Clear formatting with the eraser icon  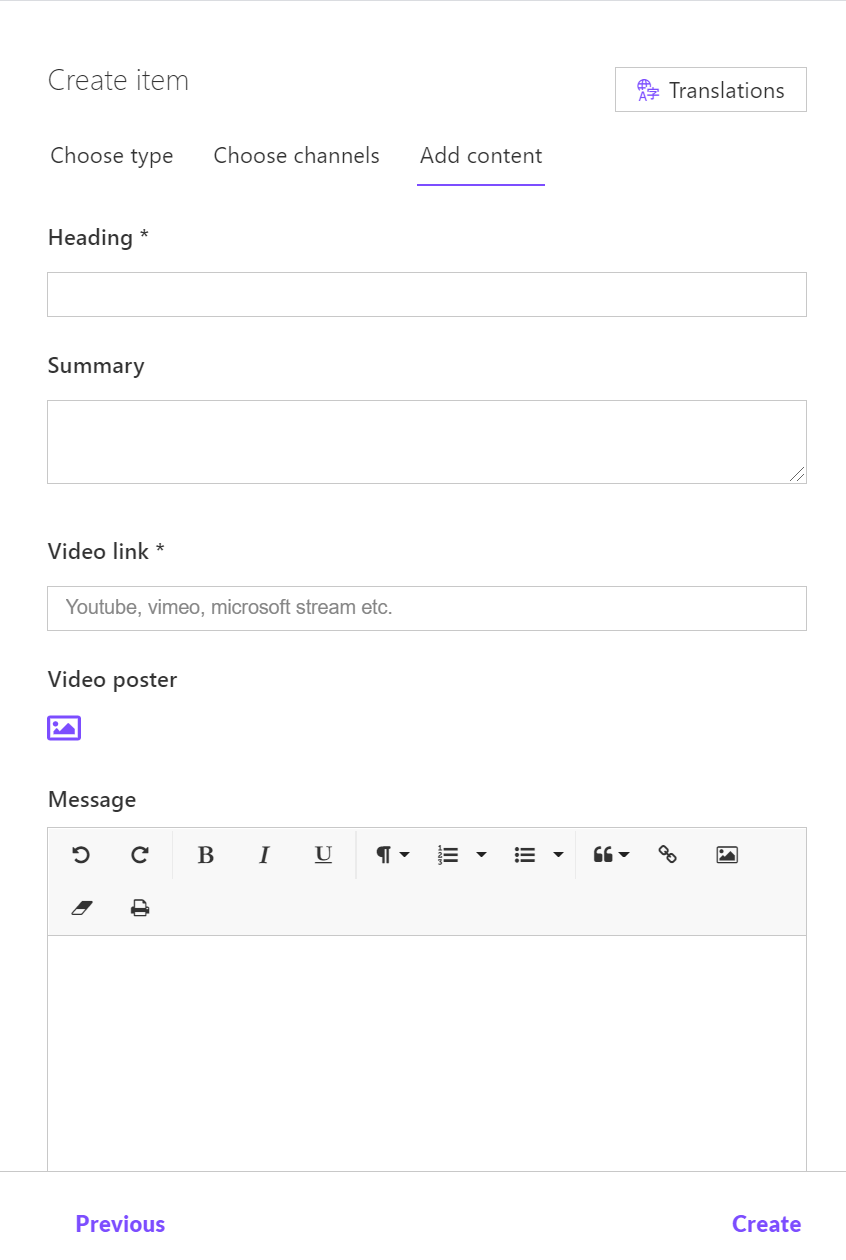82,907
